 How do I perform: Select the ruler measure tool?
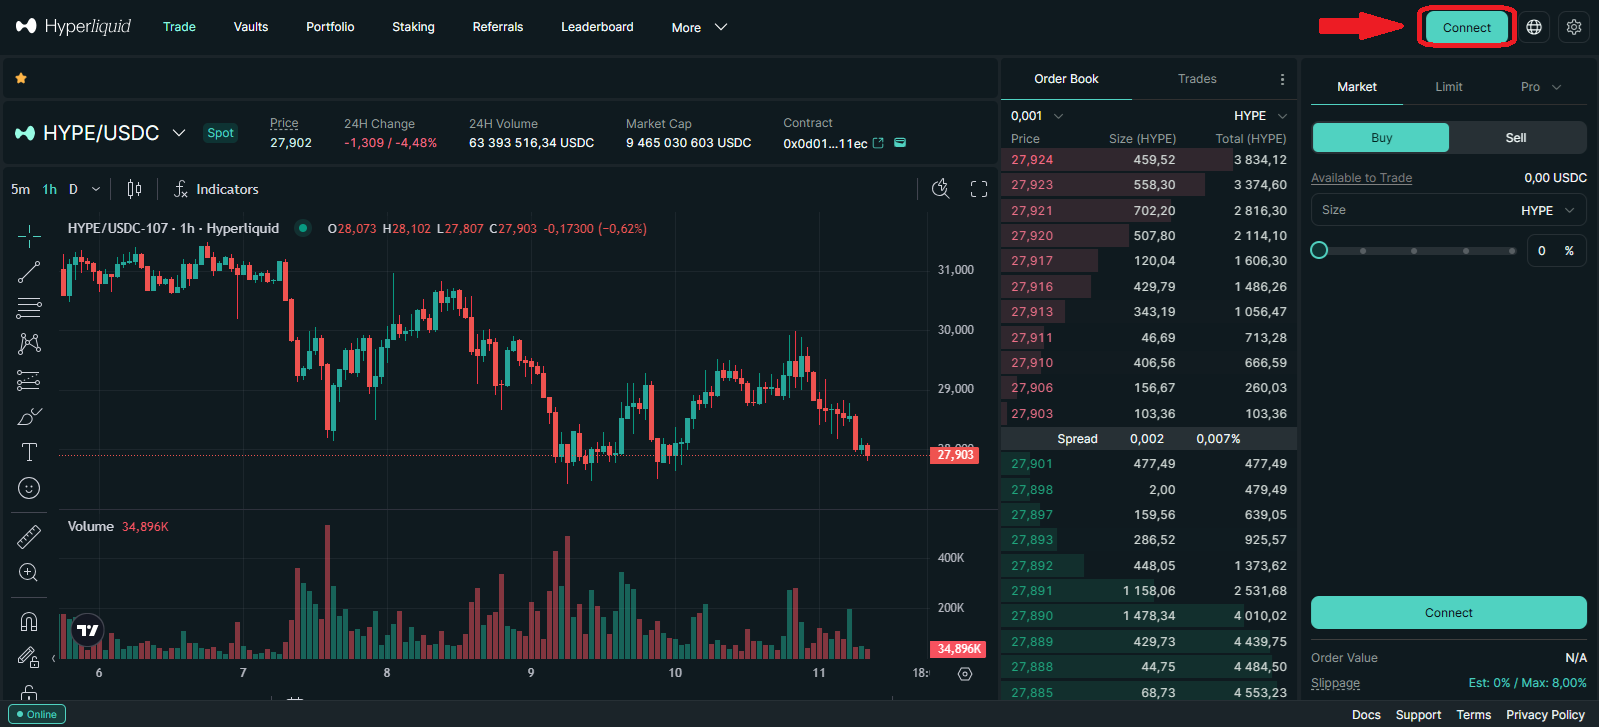point(29,537)
